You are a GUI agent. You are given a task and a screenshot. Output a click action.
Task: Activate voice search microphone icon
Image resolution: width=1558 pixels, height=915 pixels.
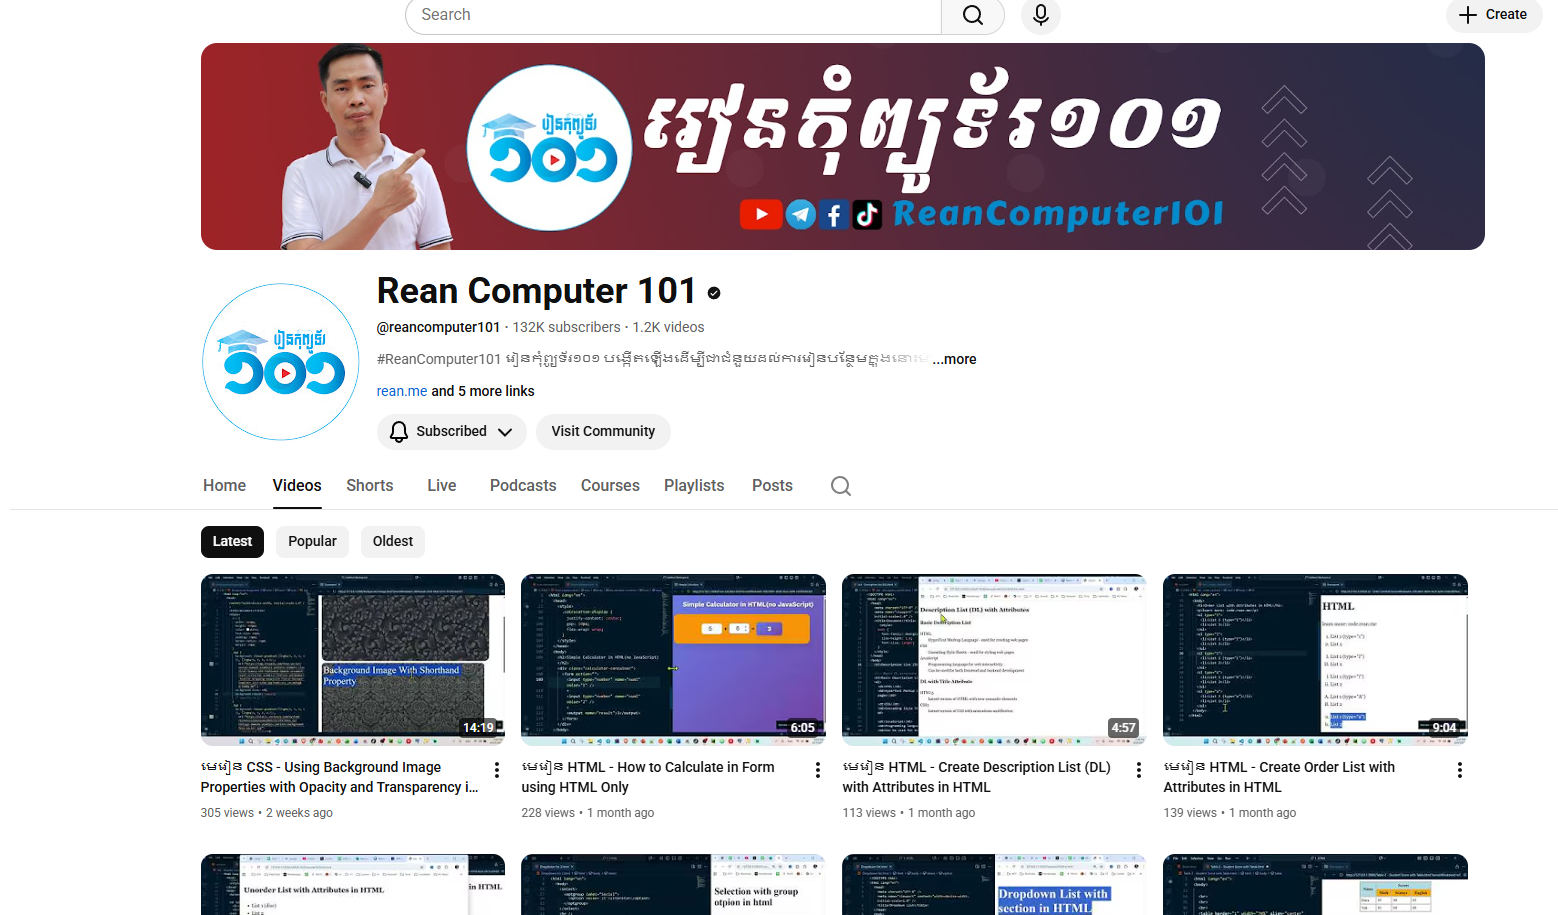(x=1040, y=15)
